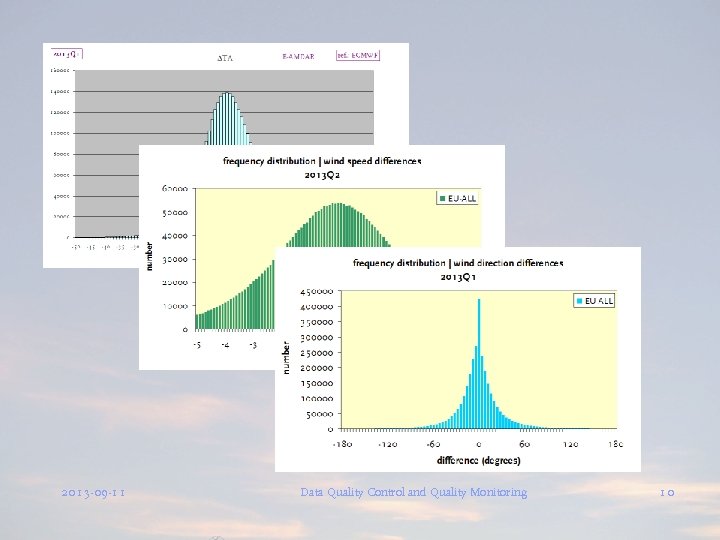720x540 pixels.
Task: Click the '30000' y-axis value on speed chart
Action: (174, 259)
